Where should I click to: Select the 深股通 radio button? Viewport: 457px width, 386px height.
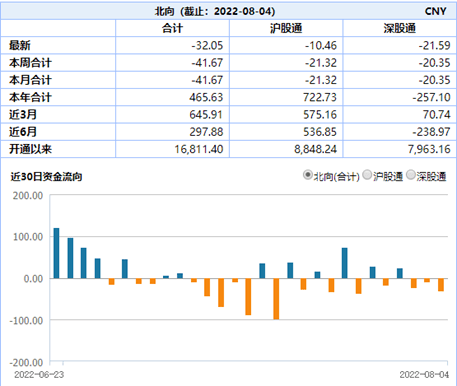pyautogui.click(x=411, y=175)
